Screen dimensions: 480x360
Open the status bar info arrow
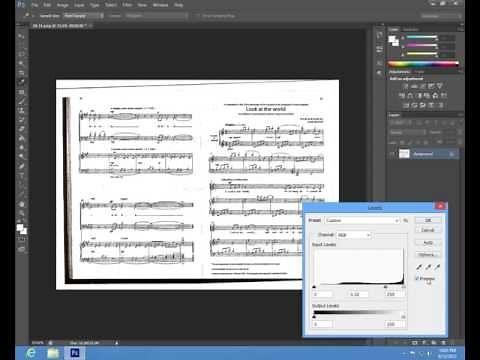(x=117, y=343)
